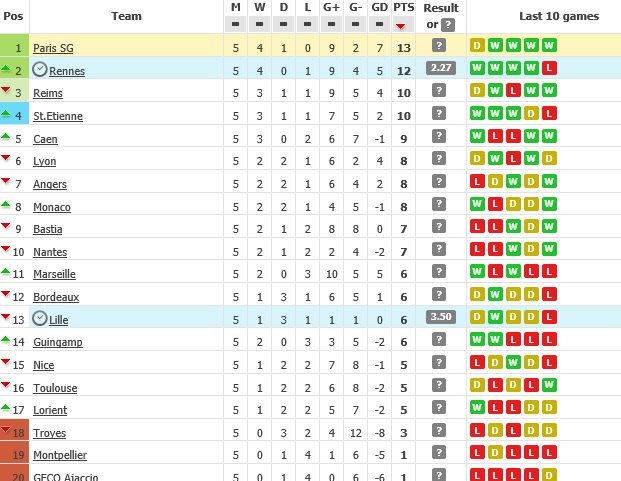Click the red L badge in Rennes row

(x=549, y=69)
